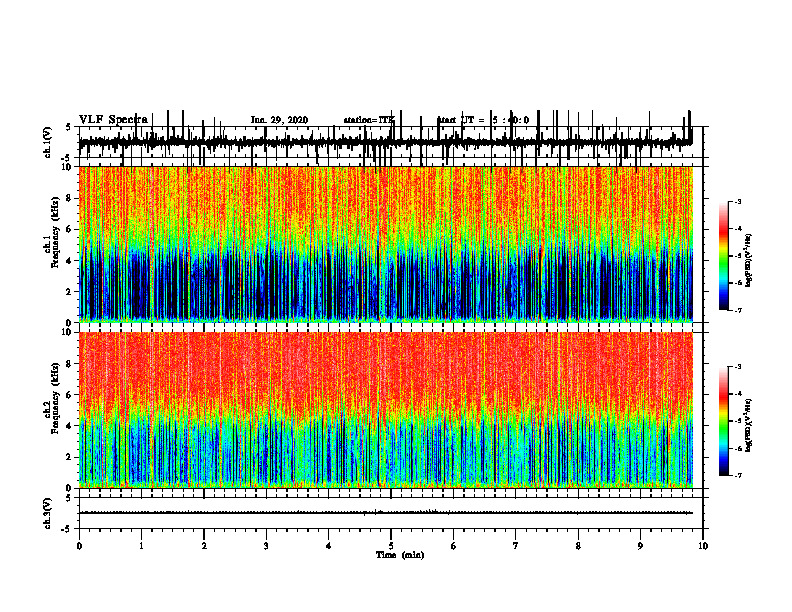Click the time axis tick label "6"

(x=454, y=546)
